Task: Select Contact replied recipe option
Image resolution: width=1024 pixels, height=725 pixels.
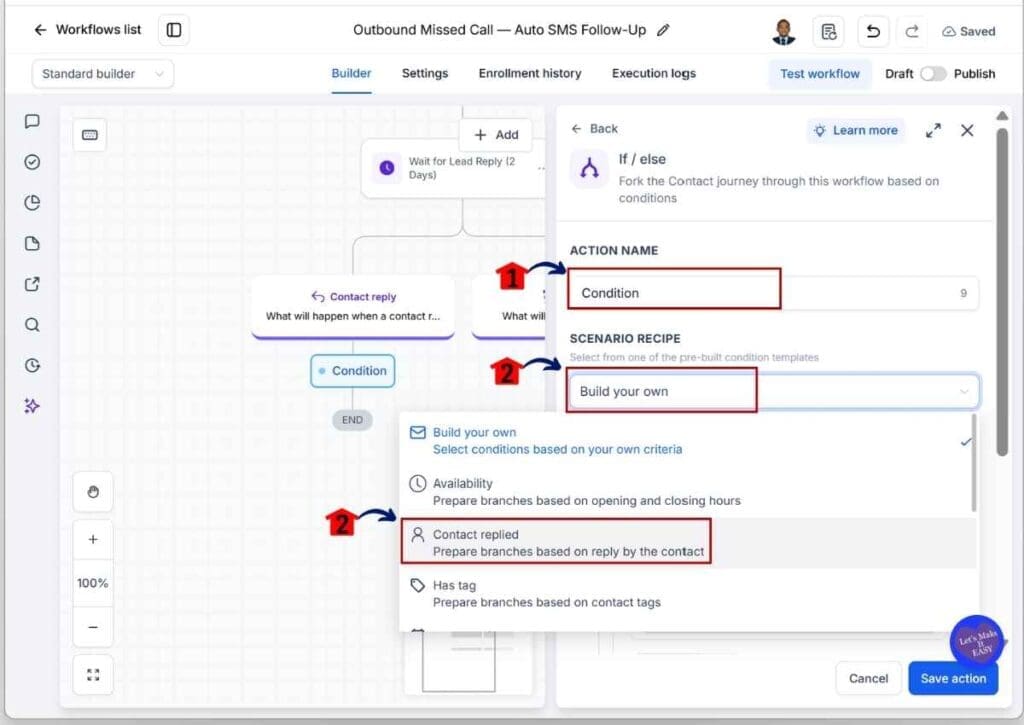Action: 687,543
